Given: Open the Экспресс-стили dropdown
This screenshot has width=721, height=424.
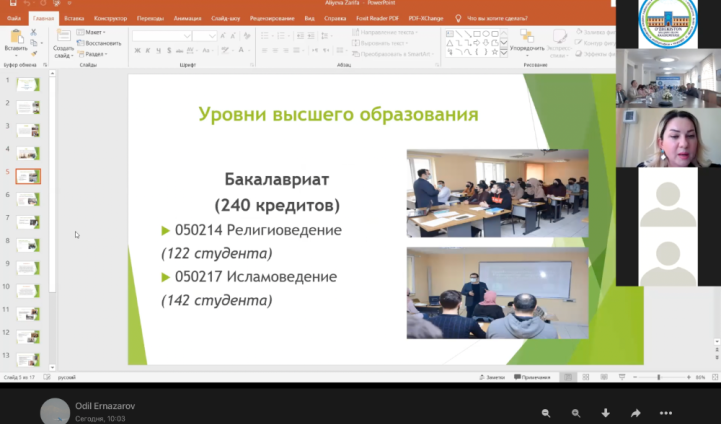Looking at the screenshot, I should coord(560,44).
